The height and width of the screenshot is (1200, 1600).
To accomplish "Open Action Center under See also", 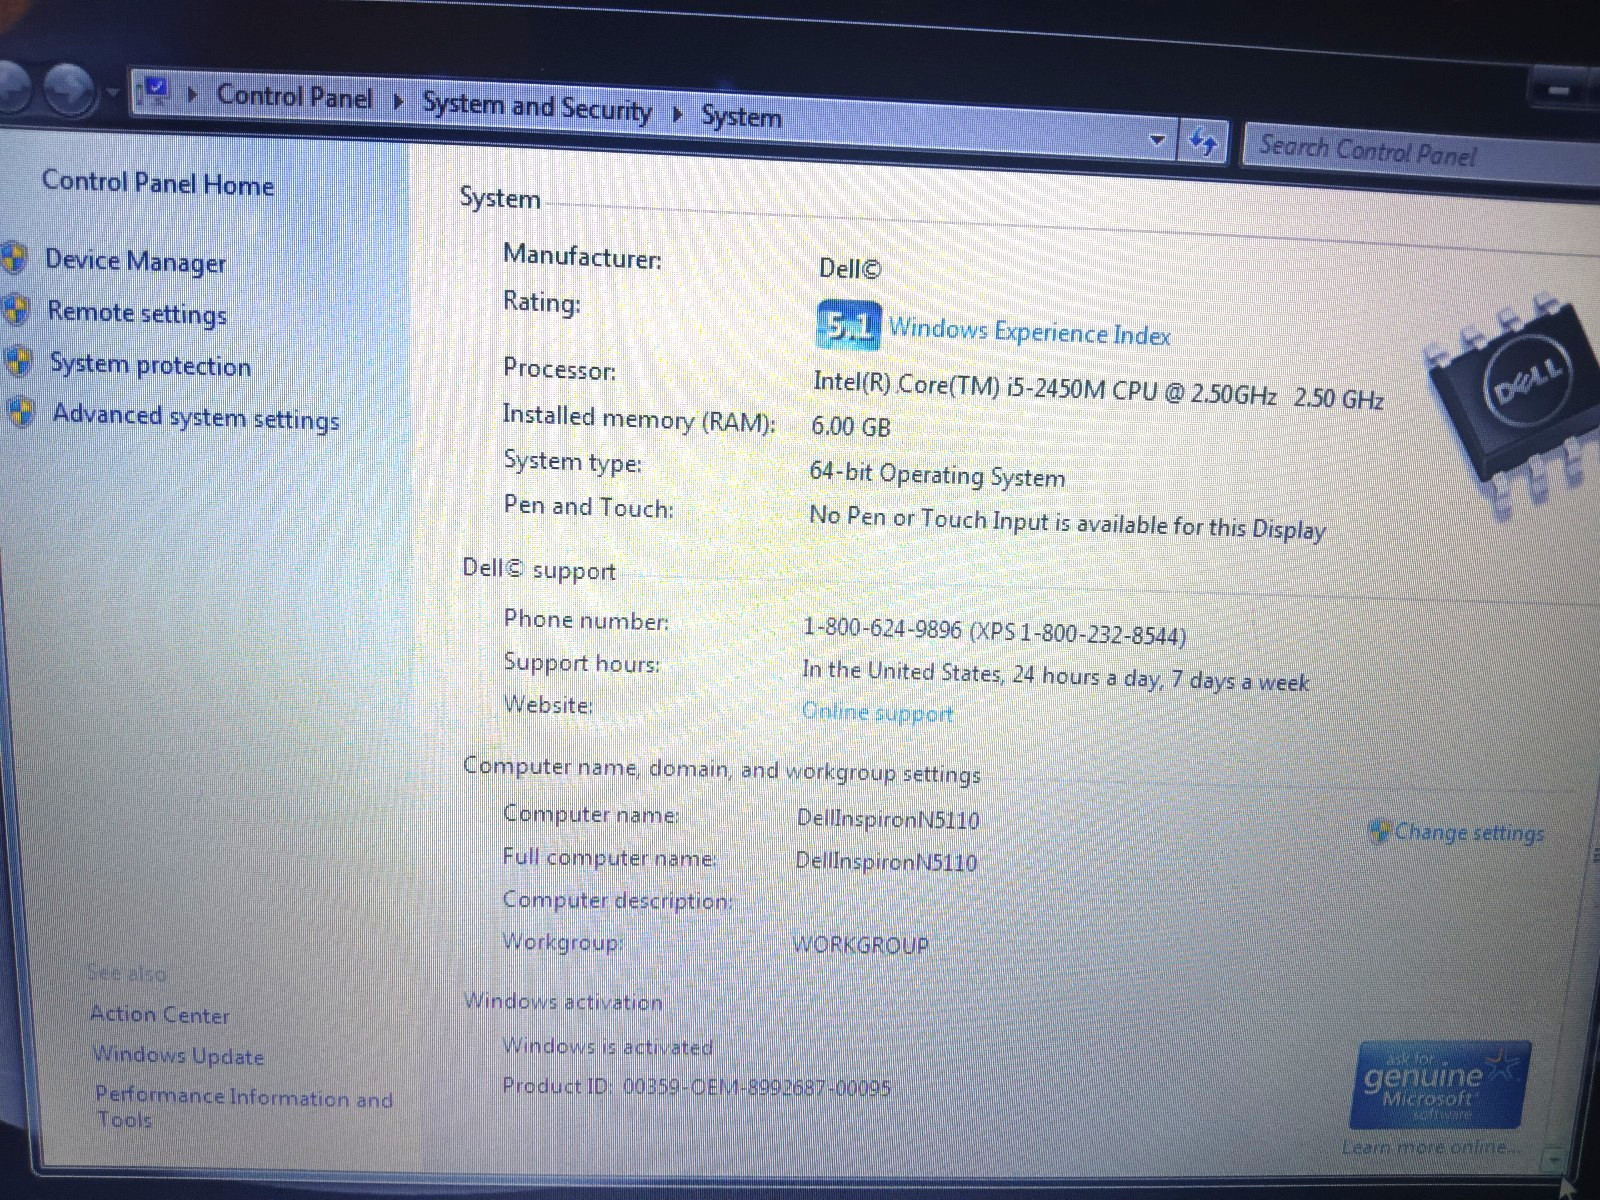I will (159, 1015).
